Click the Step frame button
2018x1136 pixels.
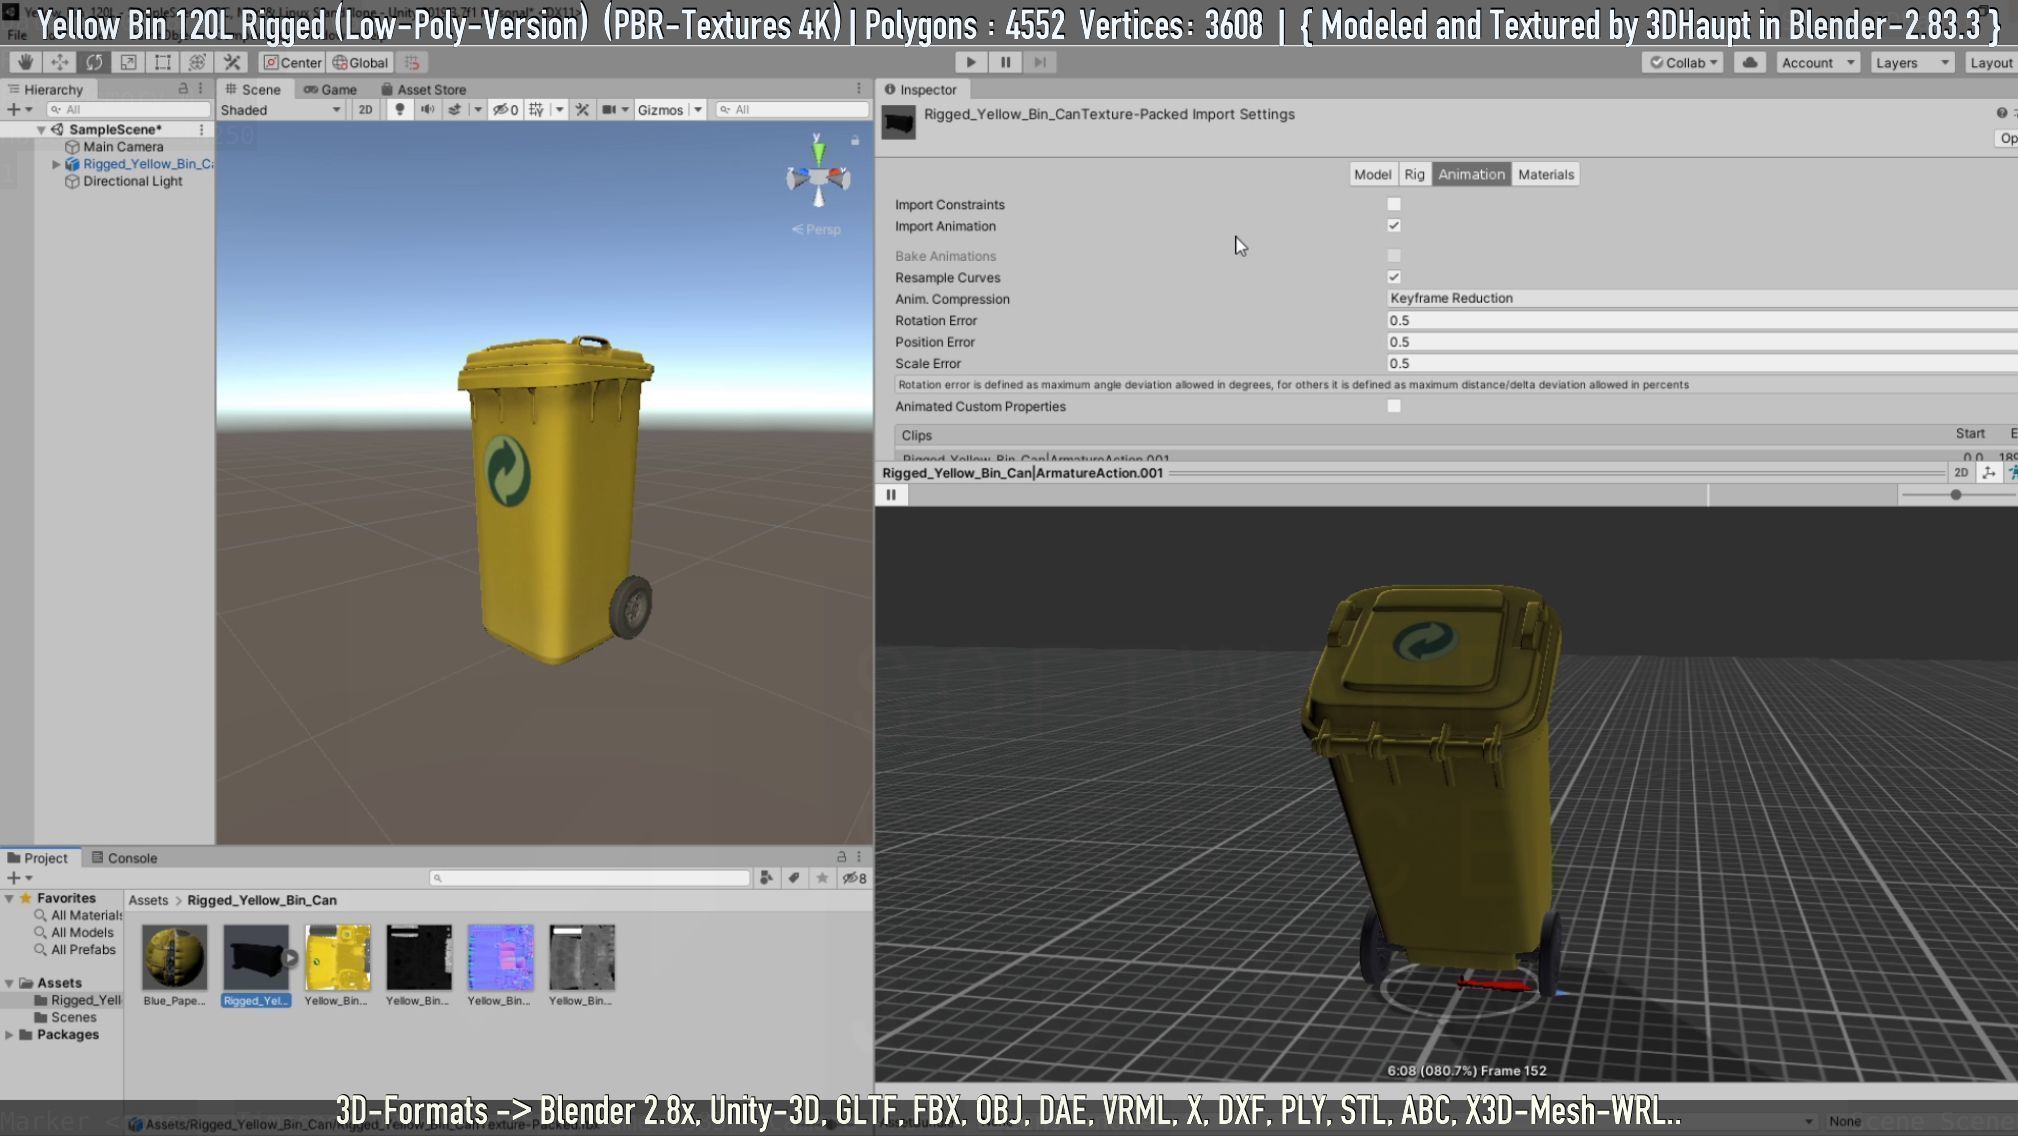[x=1040, y=62]
